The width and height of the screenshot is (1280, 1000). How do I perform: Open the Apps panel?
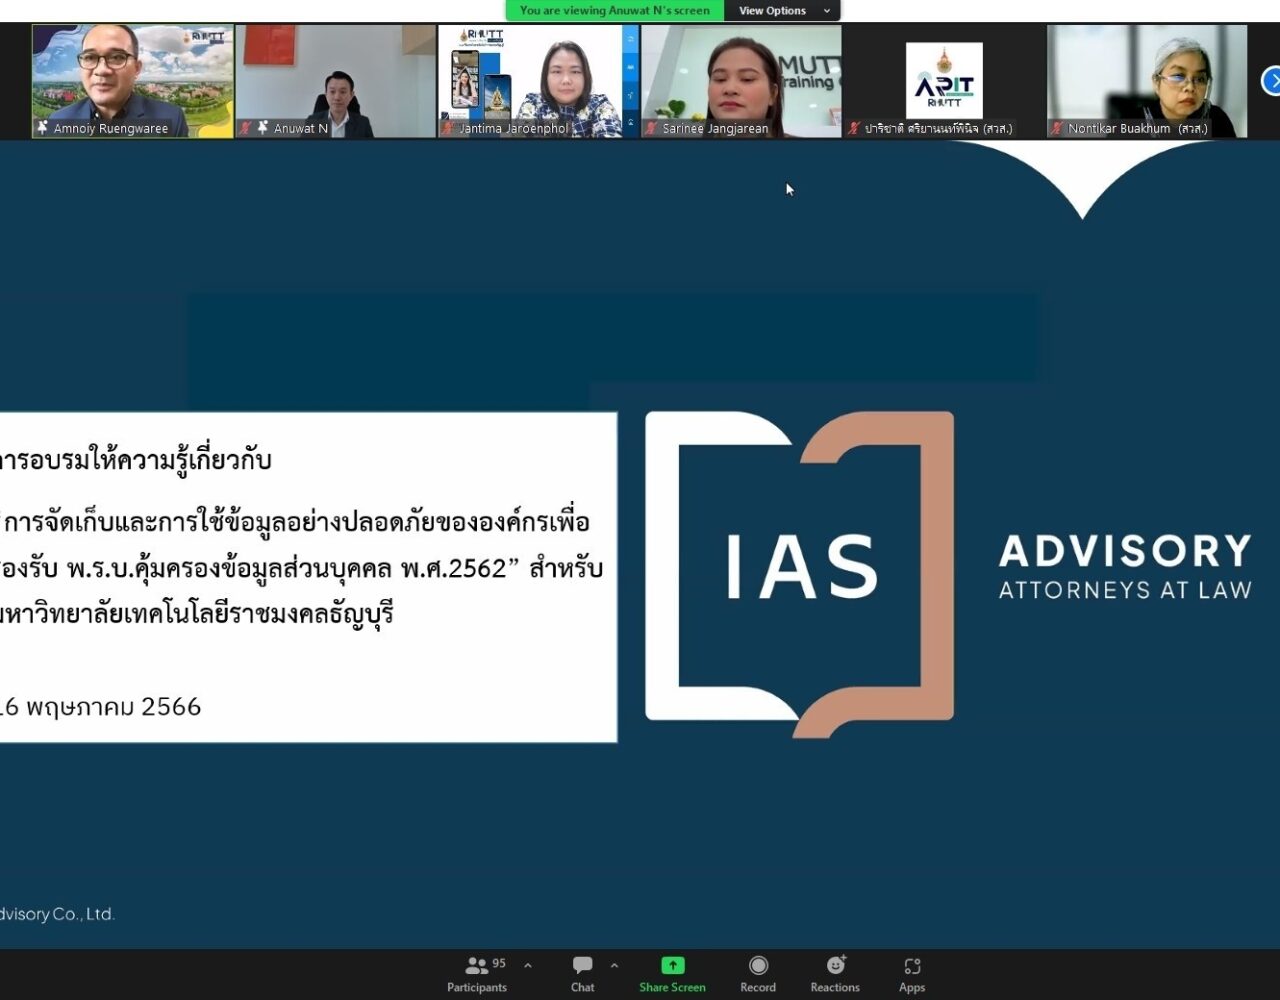point(912,974)
